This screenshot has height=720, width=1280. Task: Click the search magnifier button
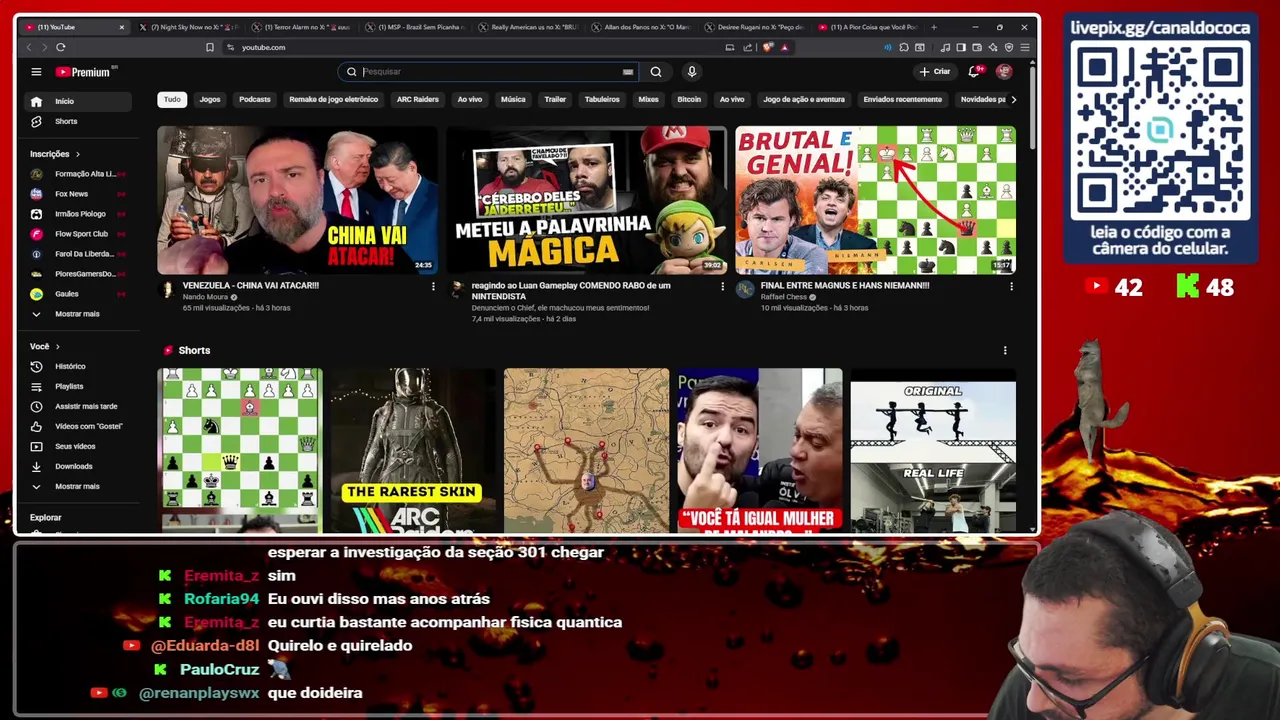click(656, 71)
